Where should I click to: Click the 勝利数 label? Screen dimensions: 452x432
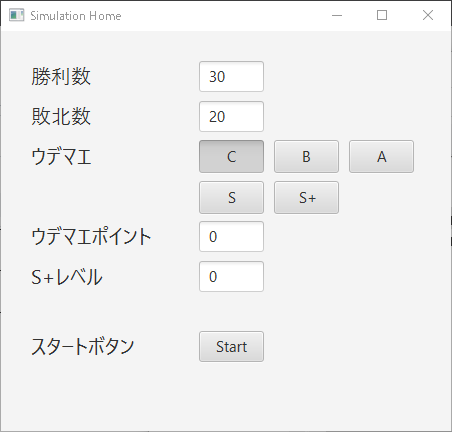[61, 76]
